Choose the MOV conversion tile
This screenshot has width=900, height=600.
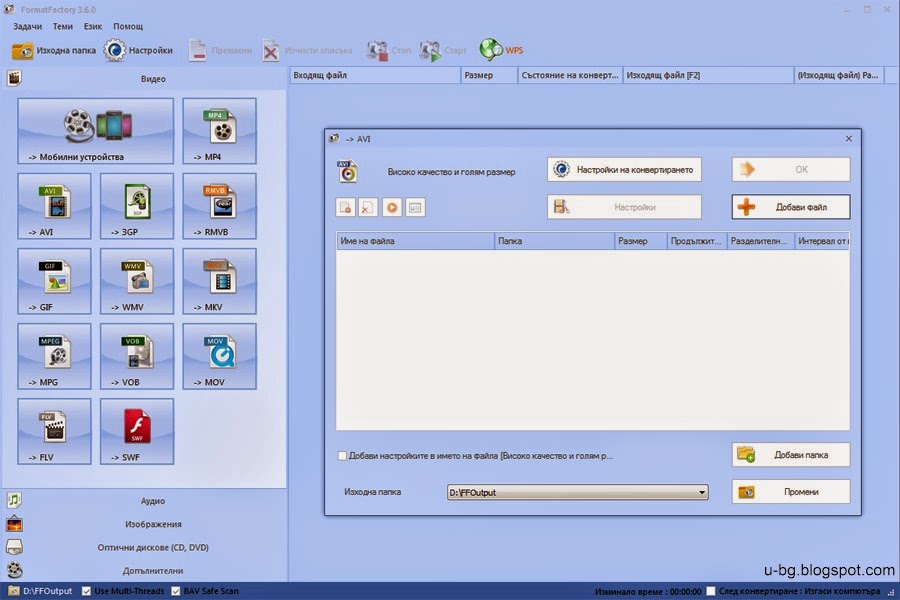point(219,357)
